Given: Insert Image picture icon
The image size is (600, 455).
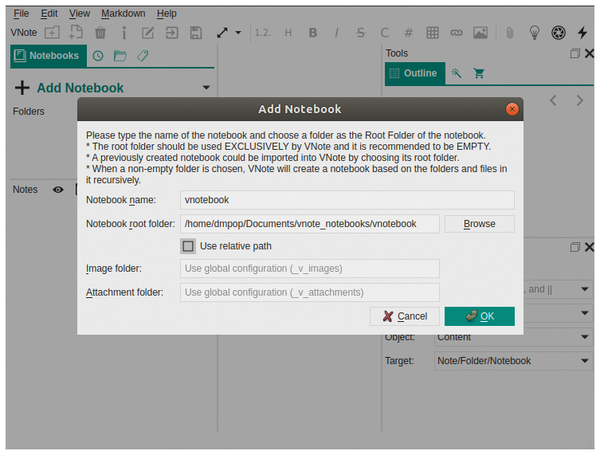Looking at the screenshot, I should 480,33.
